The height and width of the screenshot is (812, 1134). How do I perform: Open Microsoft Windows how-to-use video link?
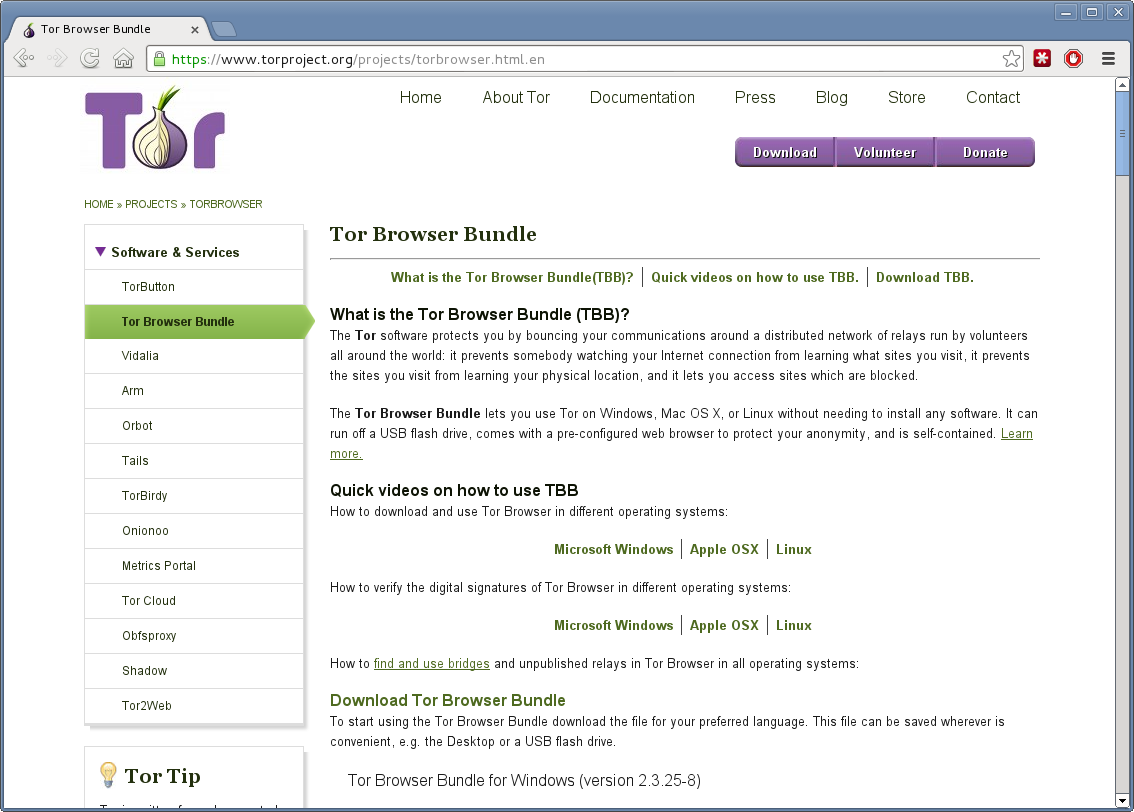[613, 550]
